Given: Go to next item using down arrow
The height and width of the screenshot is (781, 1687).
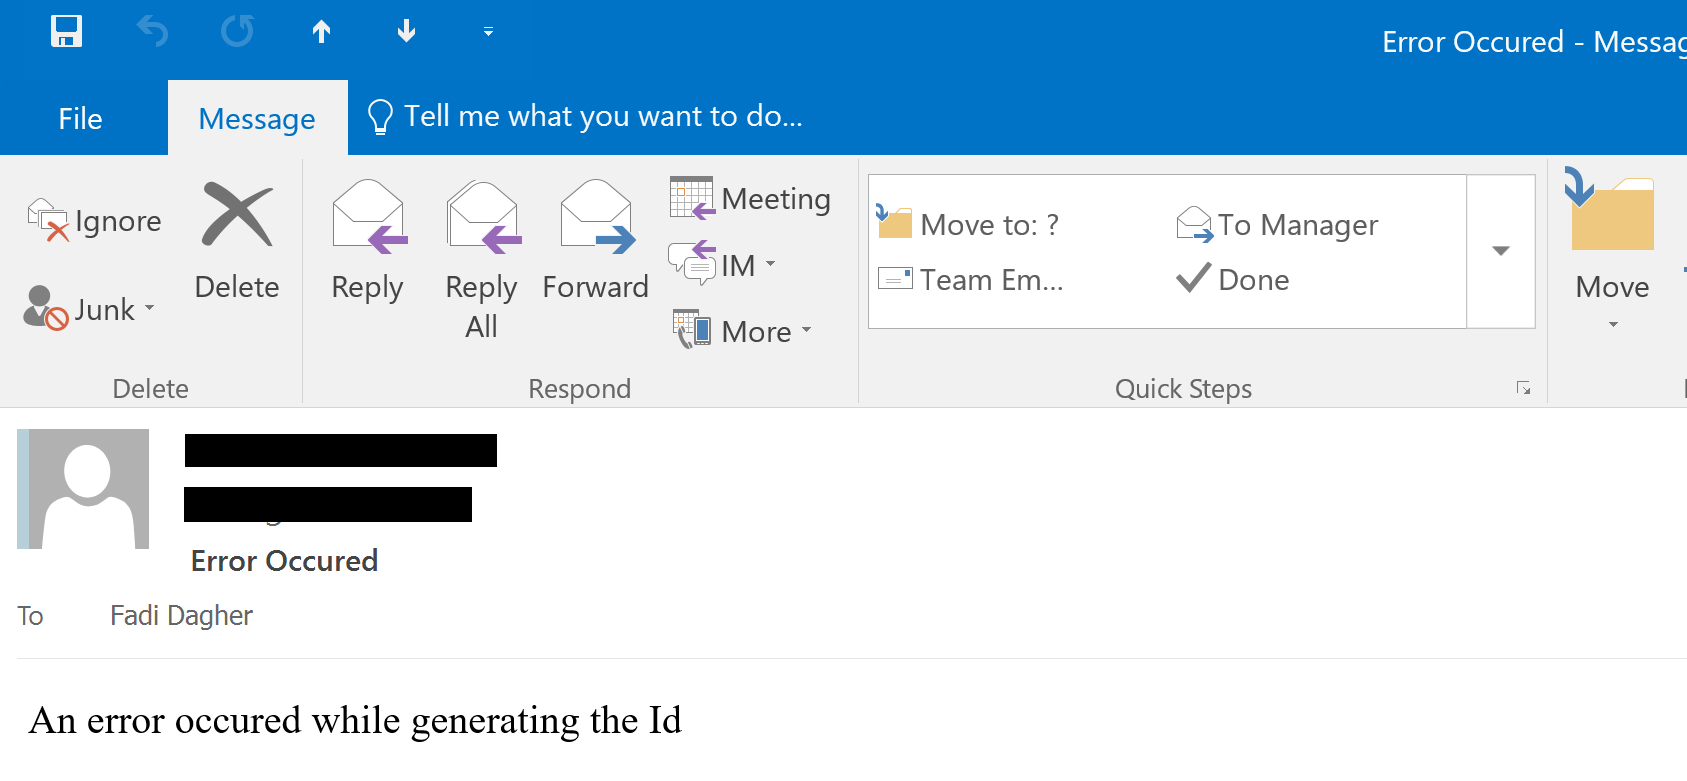Looking at the screenshot, I should (406, 32).
